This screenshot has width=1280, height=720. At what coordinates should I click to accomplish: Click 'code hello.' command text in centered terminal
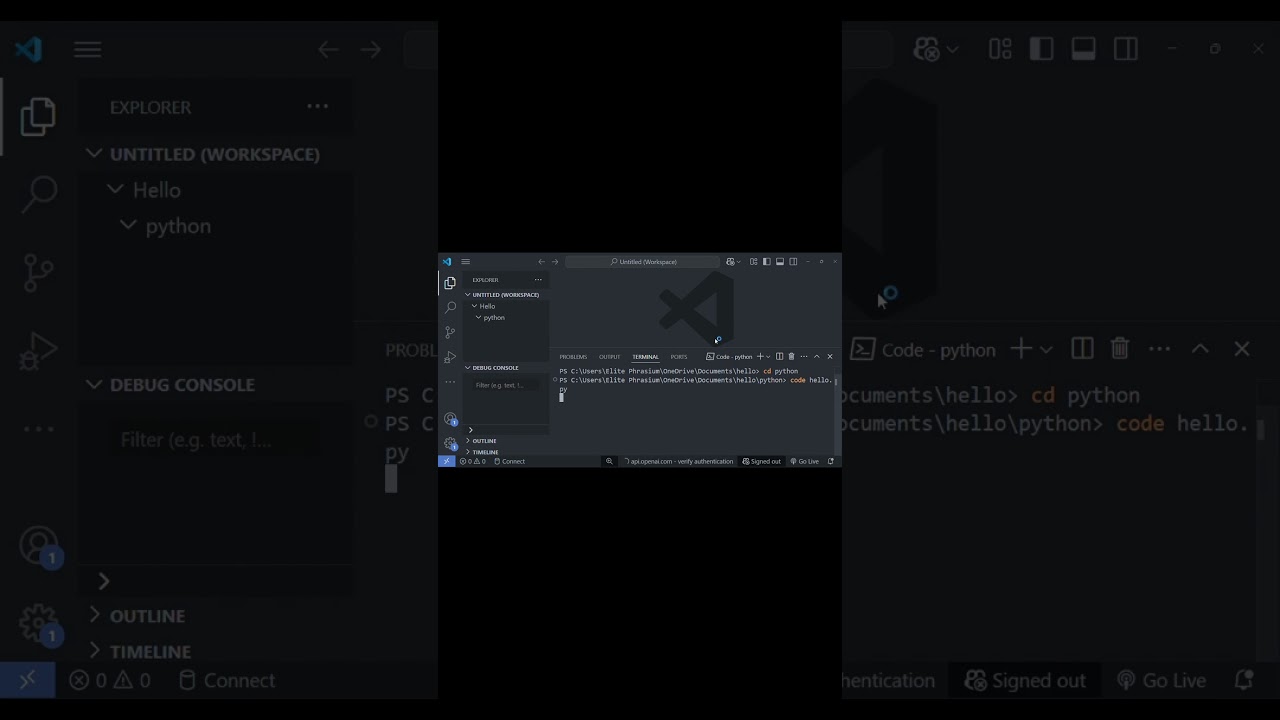tap(812, 380)
